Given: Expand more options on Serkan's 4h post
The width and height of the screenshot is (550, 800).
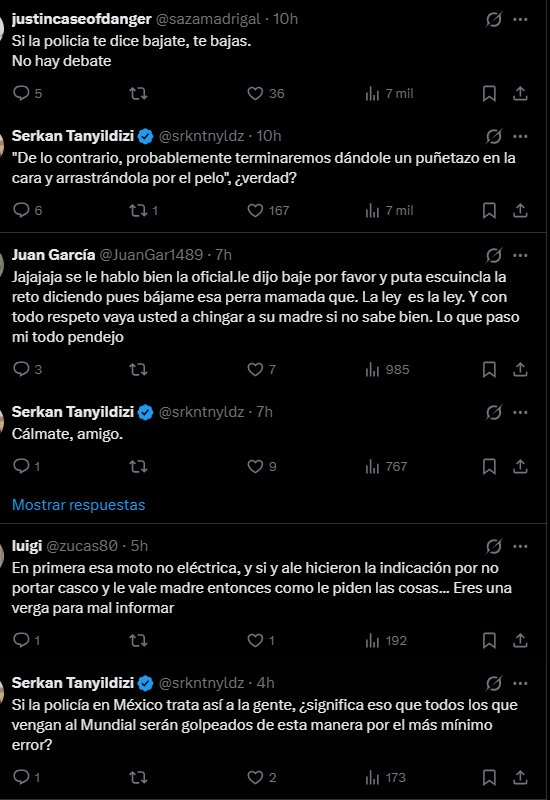Looking at the screenshot, I should coord(520,683).
